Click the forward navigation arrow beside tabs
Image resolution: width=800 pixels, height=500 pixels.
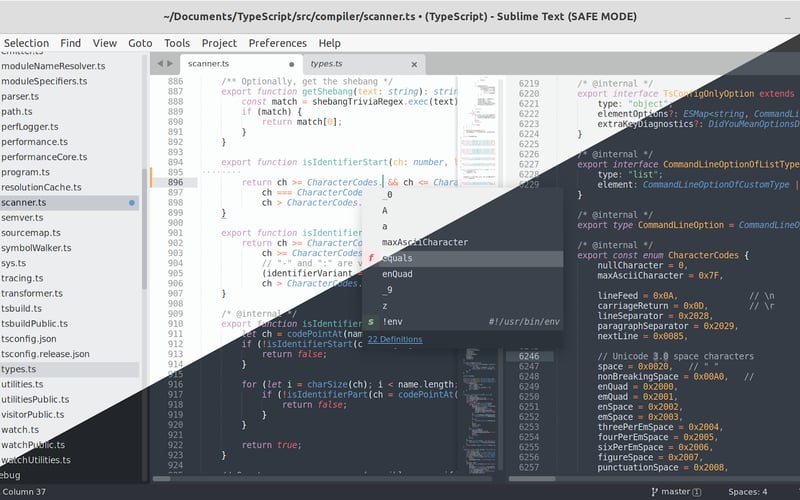170,64
